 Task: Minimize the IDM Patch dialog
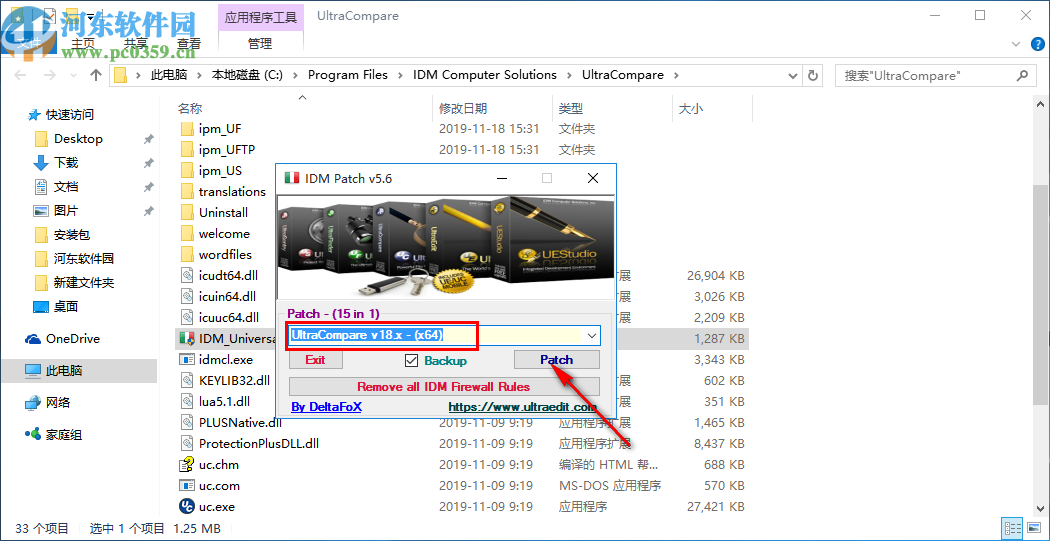[x=502, y=178]
